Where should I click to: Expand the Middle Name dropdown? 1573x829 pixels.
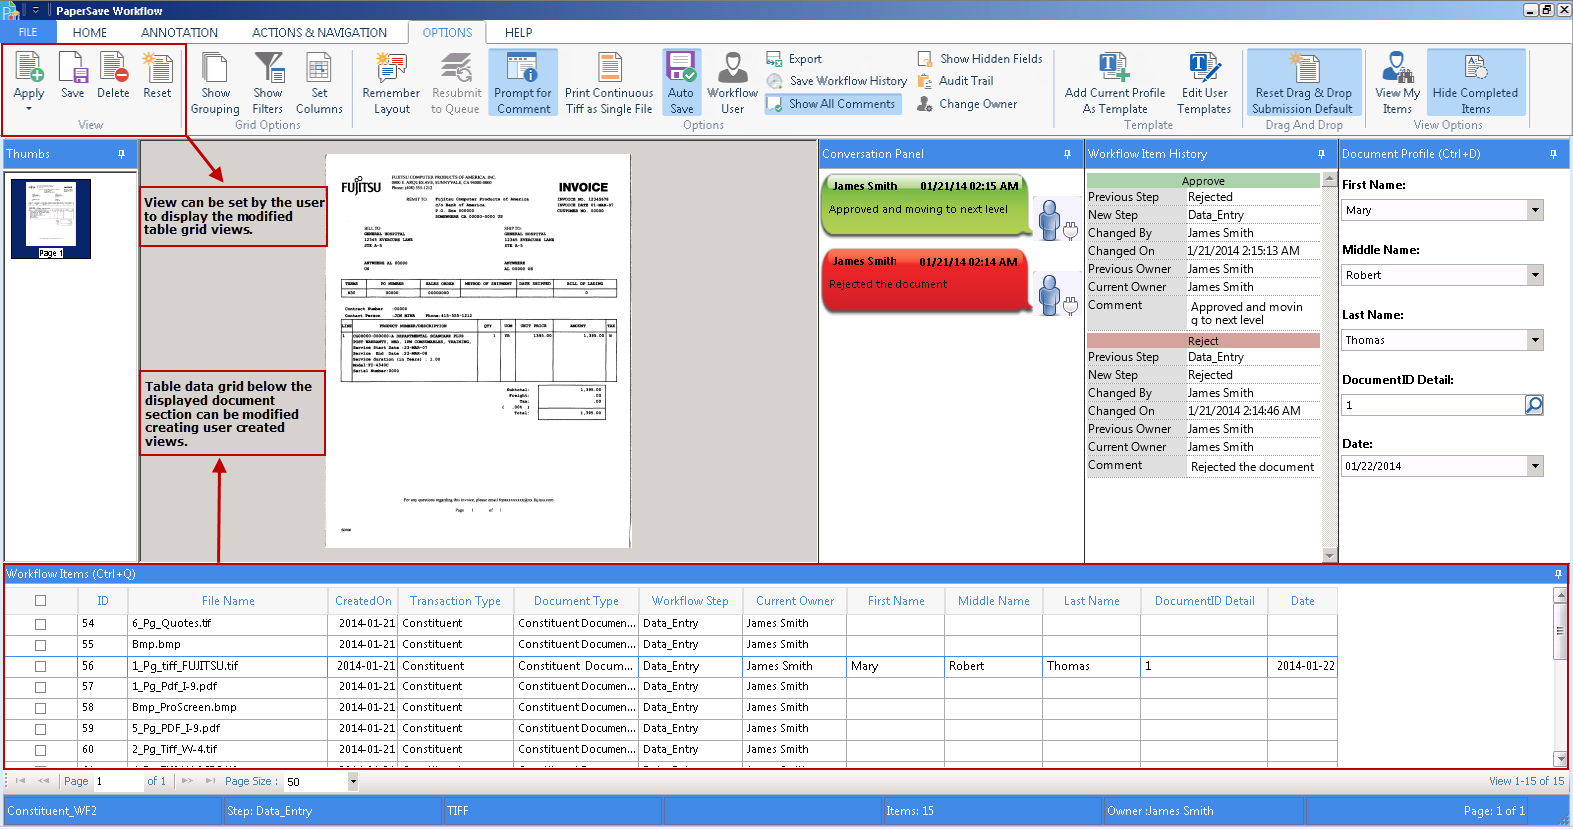(1535, 275)
